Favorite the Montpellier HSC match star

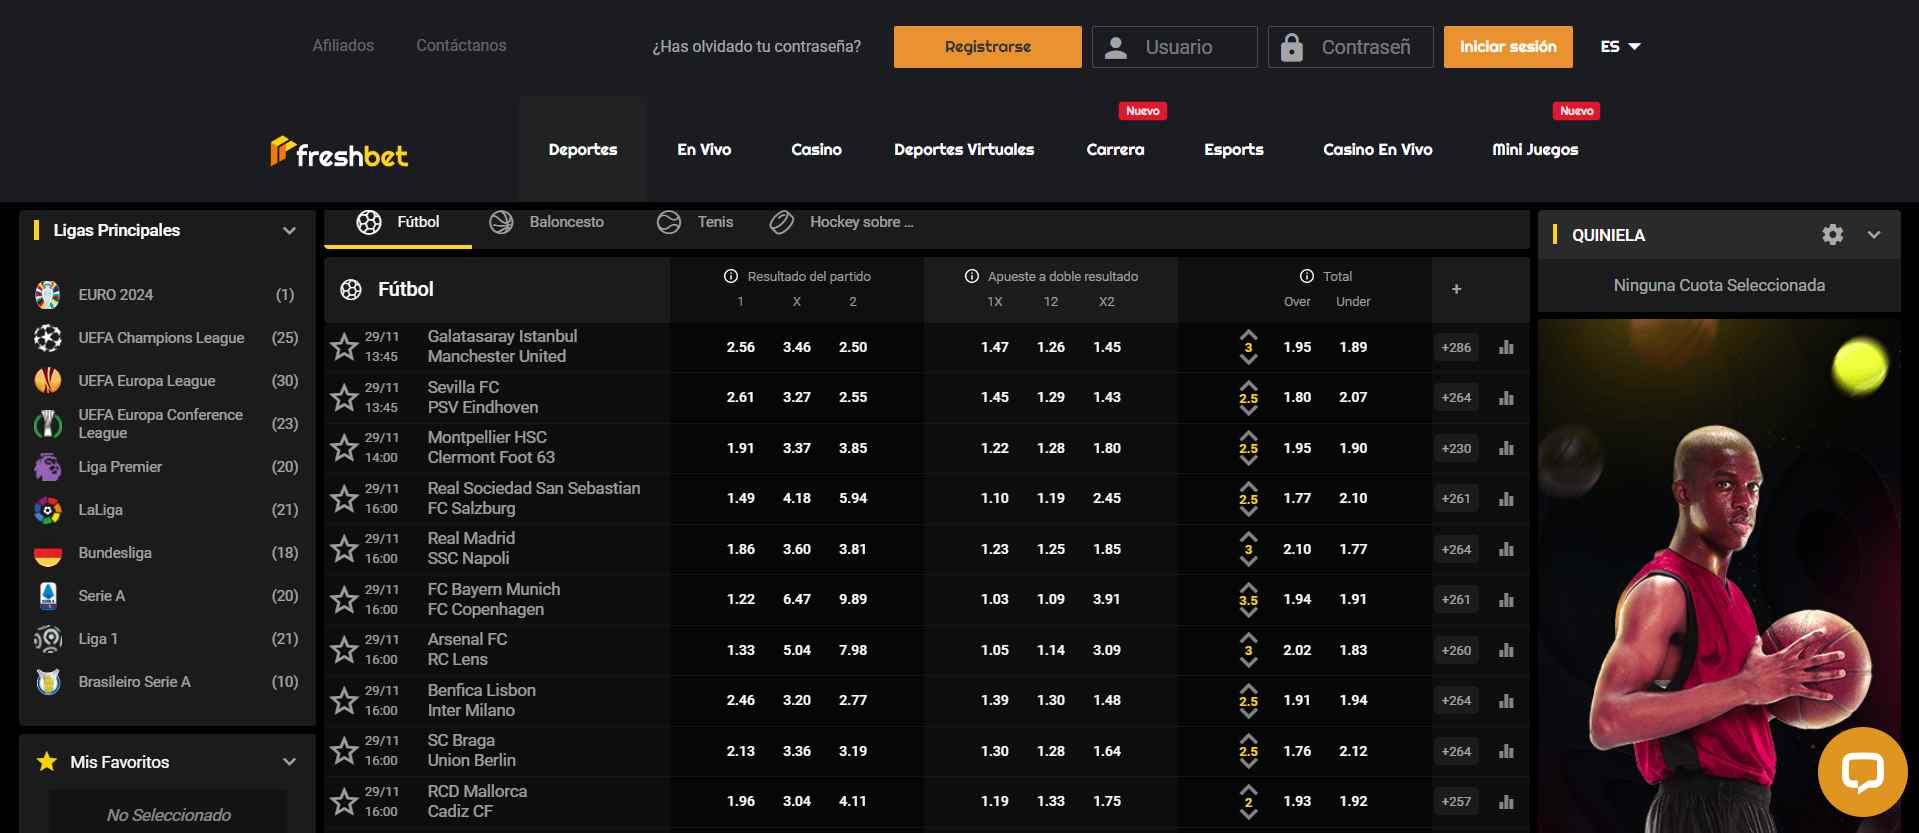click(x=344, y=447)
